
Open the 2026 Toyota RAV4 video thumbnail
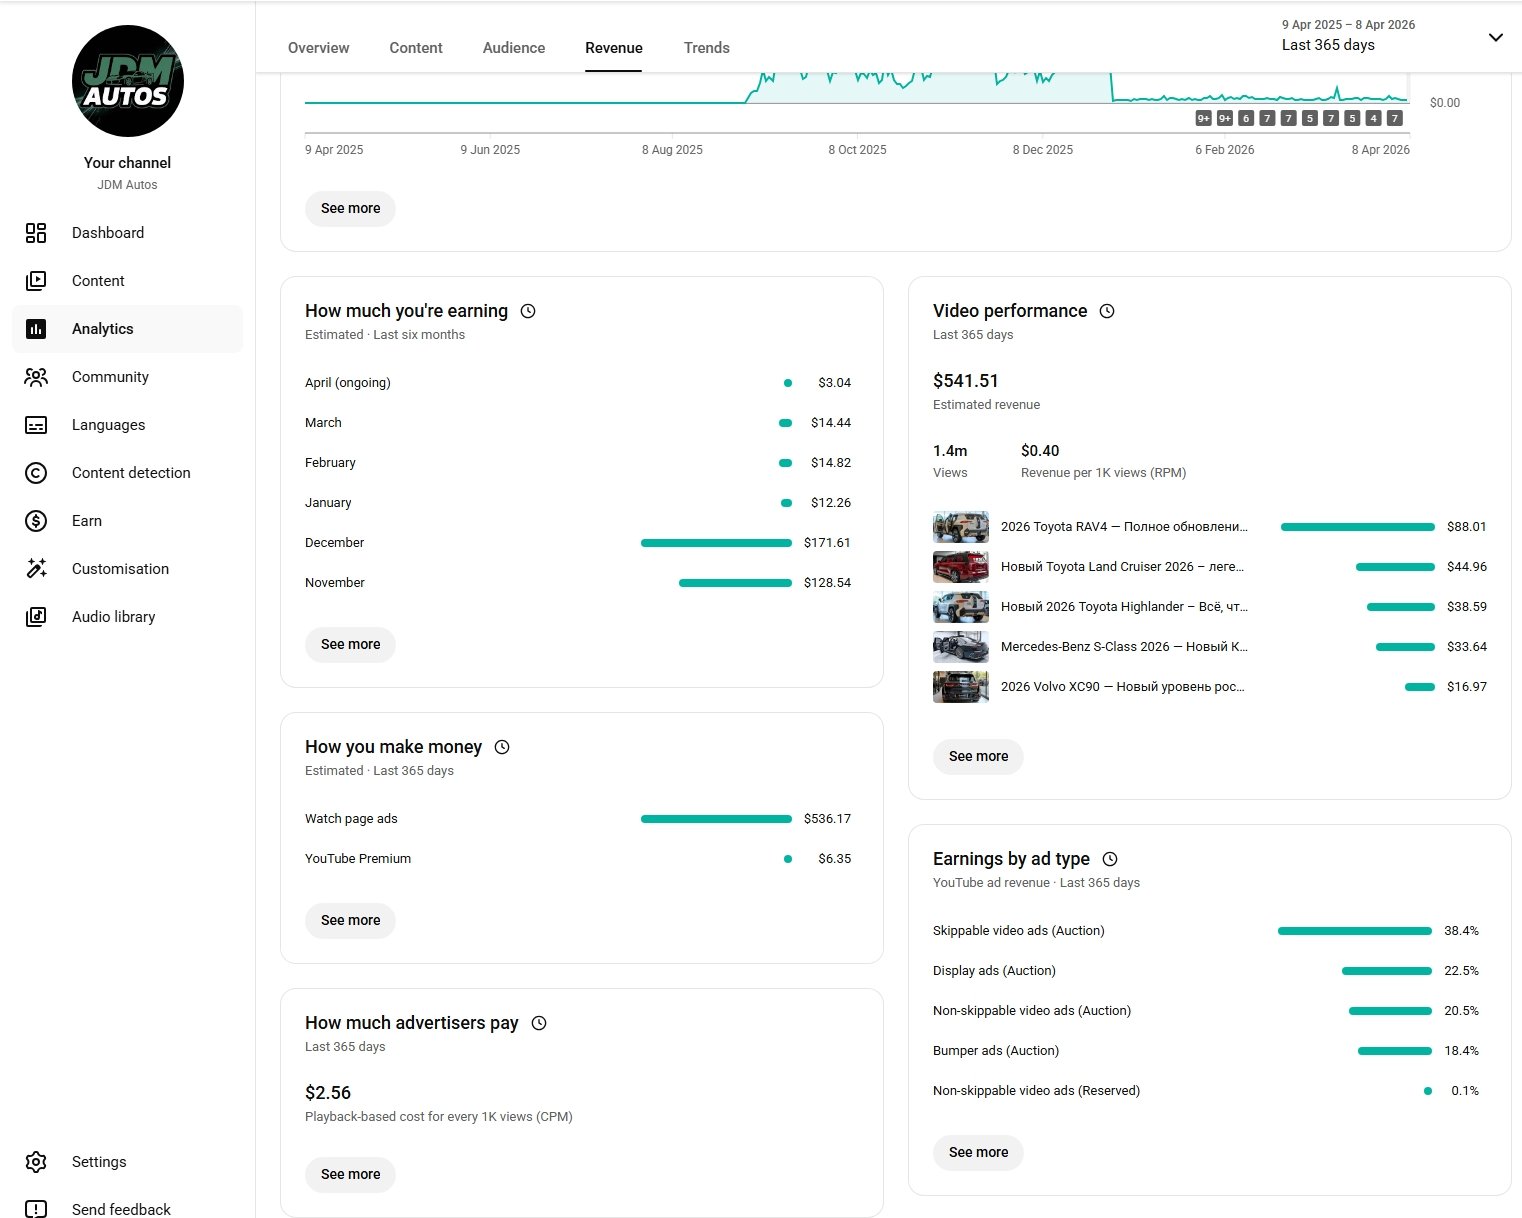pyautogui.click(x=961, y=527)
